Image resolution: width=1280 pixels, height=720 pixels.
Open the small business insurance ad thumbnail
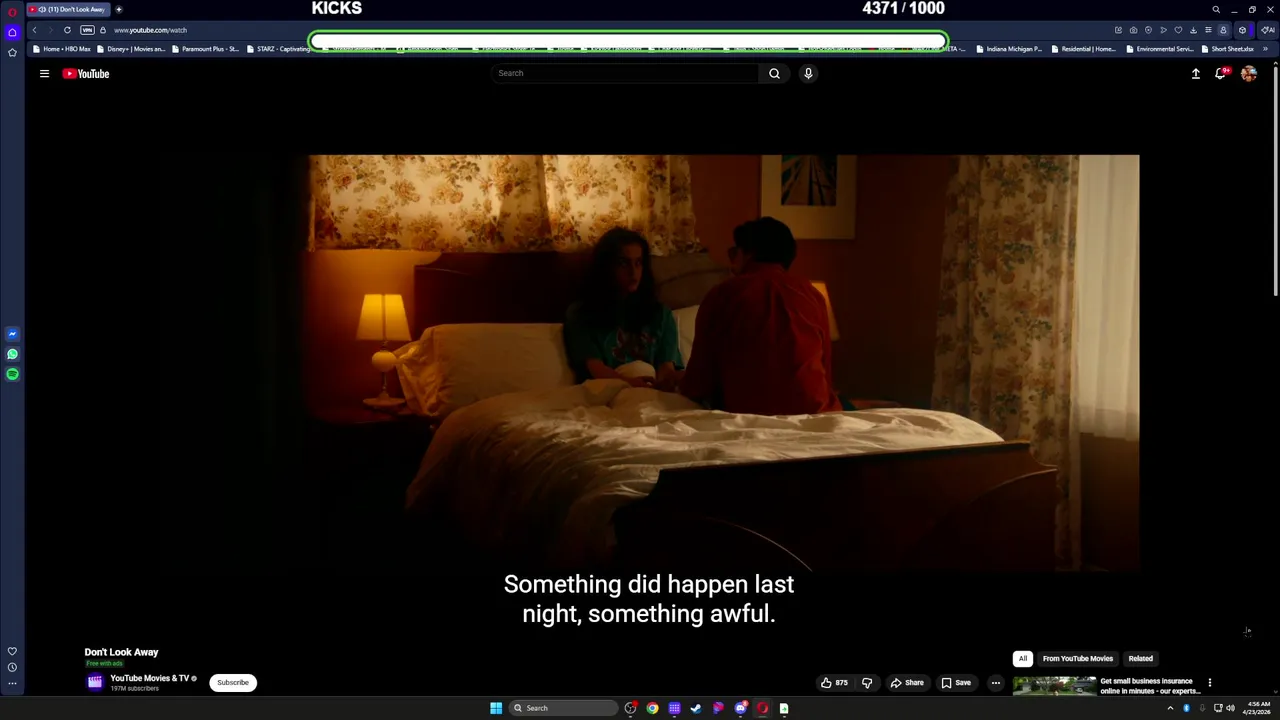(x=1054, y=686)
